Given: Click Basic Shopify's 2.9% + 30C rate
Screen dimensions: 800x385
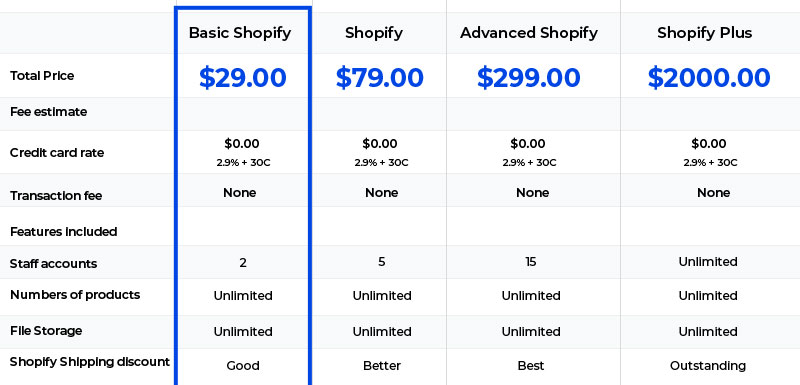Looking at the screenshot, I should tap(243, 163).
